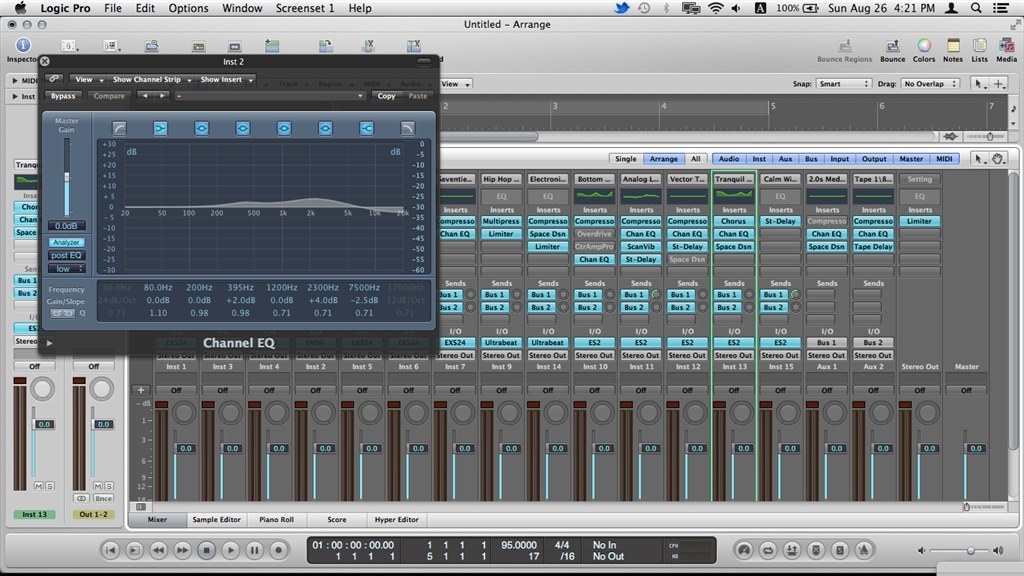
Task: Toggle the EQ low-cut filter band icon
Action: (119, 128)
